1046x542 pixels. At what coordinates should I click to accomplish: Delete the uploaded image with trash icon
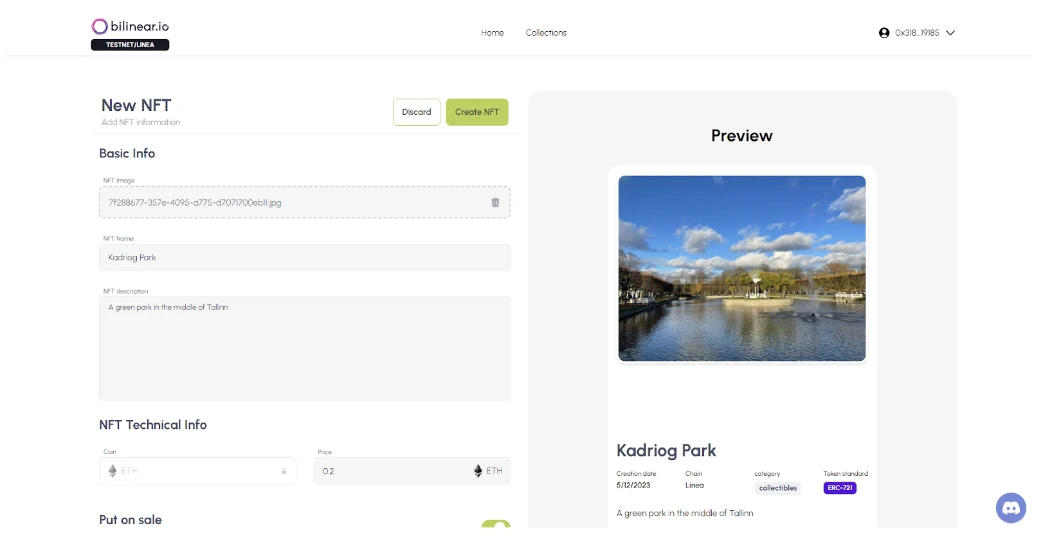click(495, 202)
